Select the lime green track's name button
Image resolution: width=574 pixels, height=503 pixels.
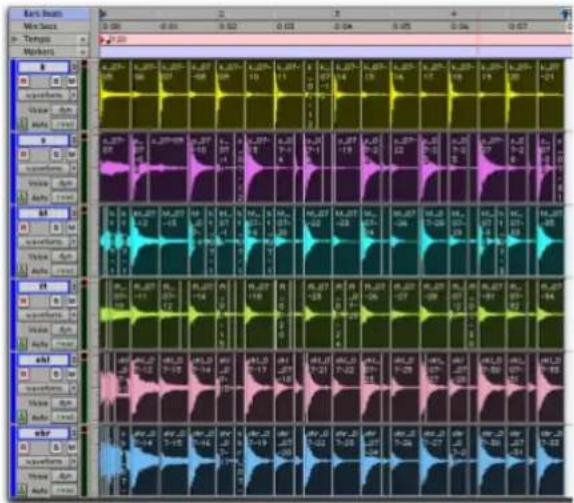coord(44,287)
